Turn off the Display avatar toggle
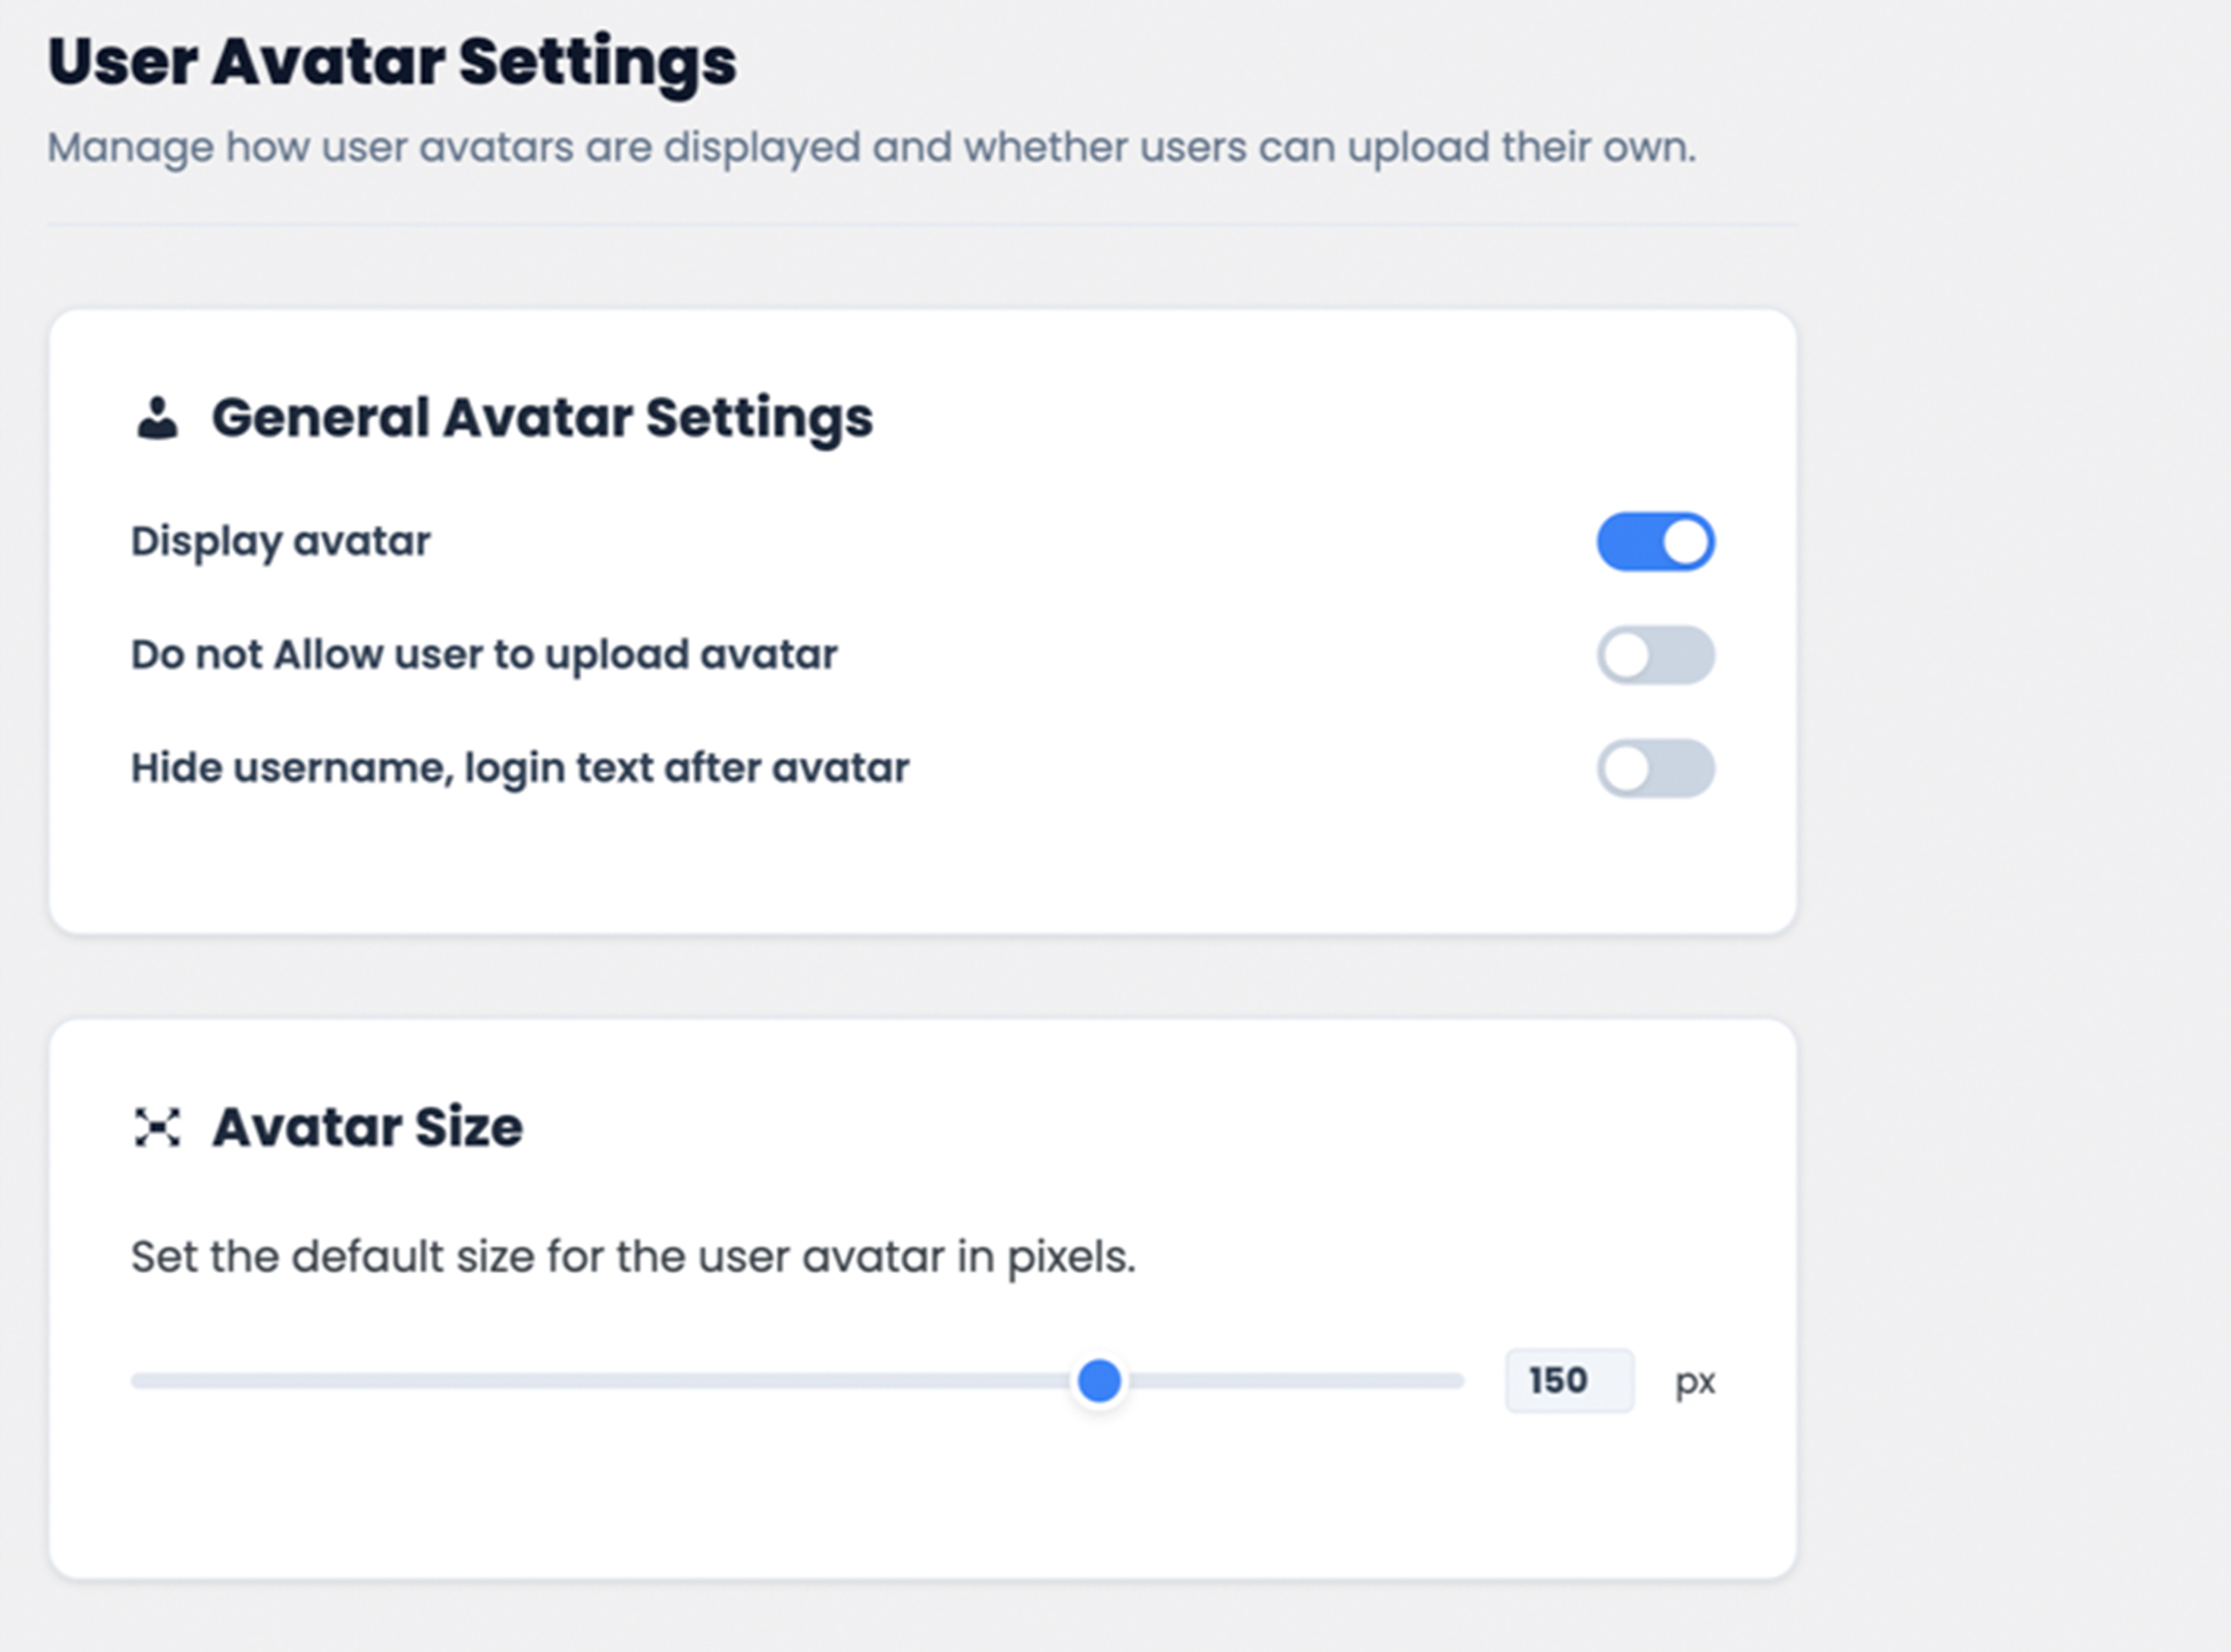2231x1652 pixels. [x=1655, y=542]
